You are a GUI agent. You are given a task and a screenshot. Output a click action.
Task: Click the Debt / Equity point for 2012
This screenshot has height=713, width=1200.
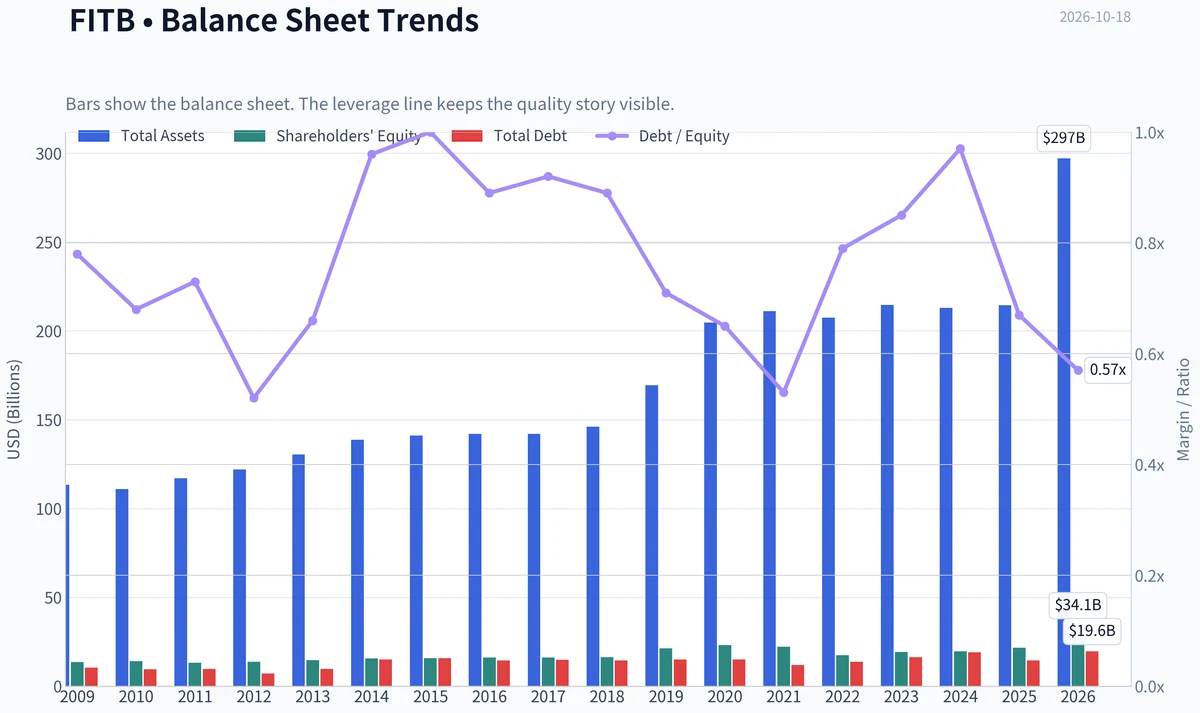point(254,398)
